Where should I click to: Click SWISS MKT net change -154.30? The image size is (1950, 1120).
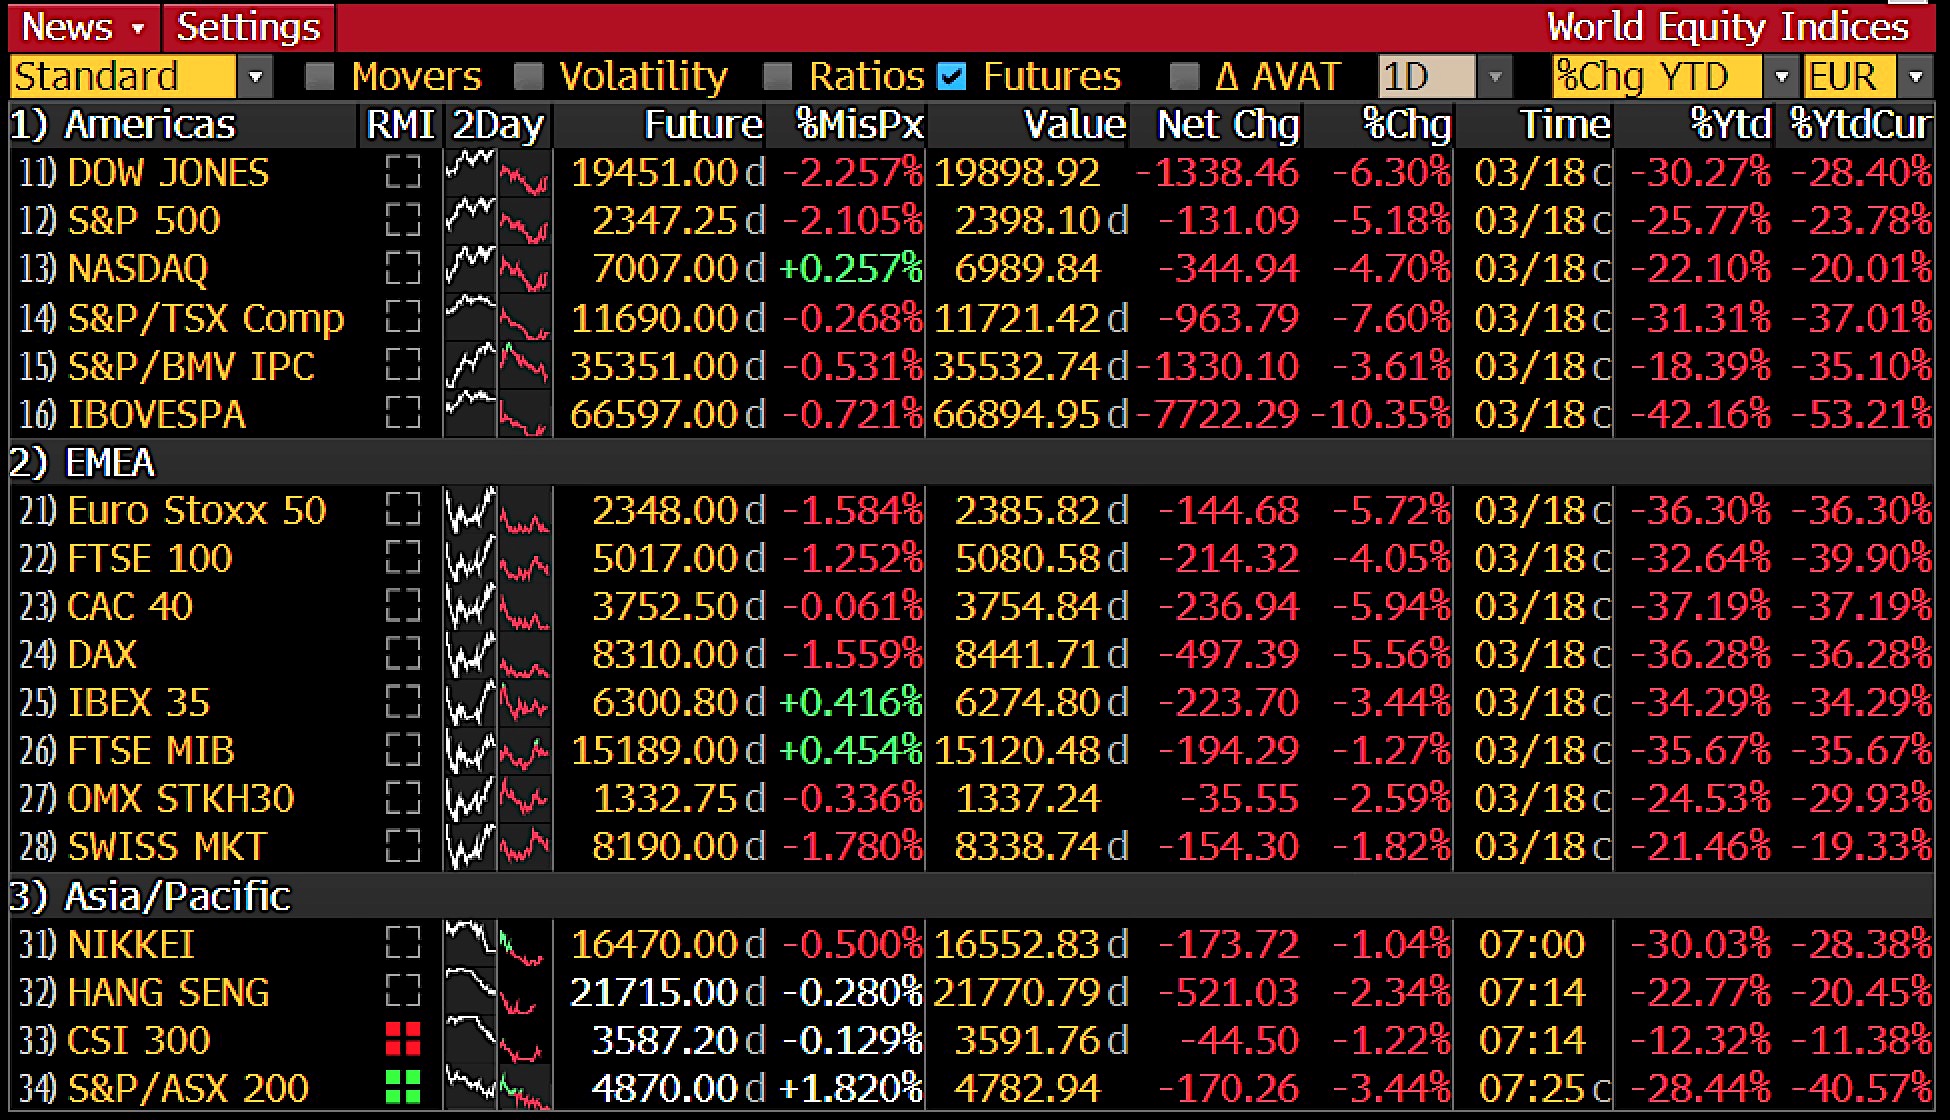[1228, 847]
